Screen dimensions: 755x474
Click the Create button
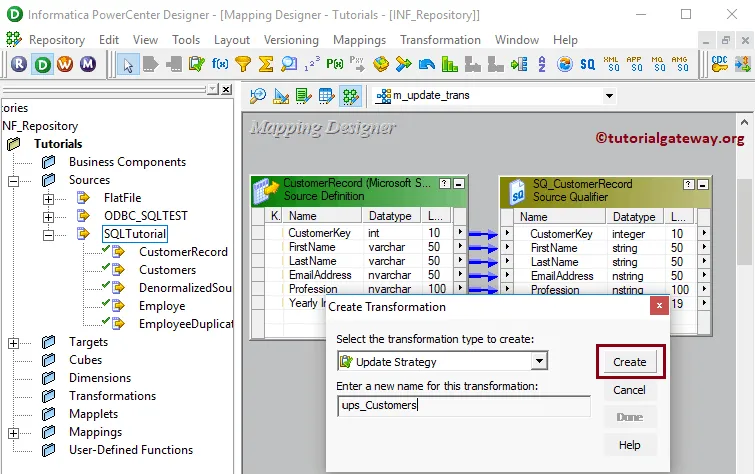point(630,362)
